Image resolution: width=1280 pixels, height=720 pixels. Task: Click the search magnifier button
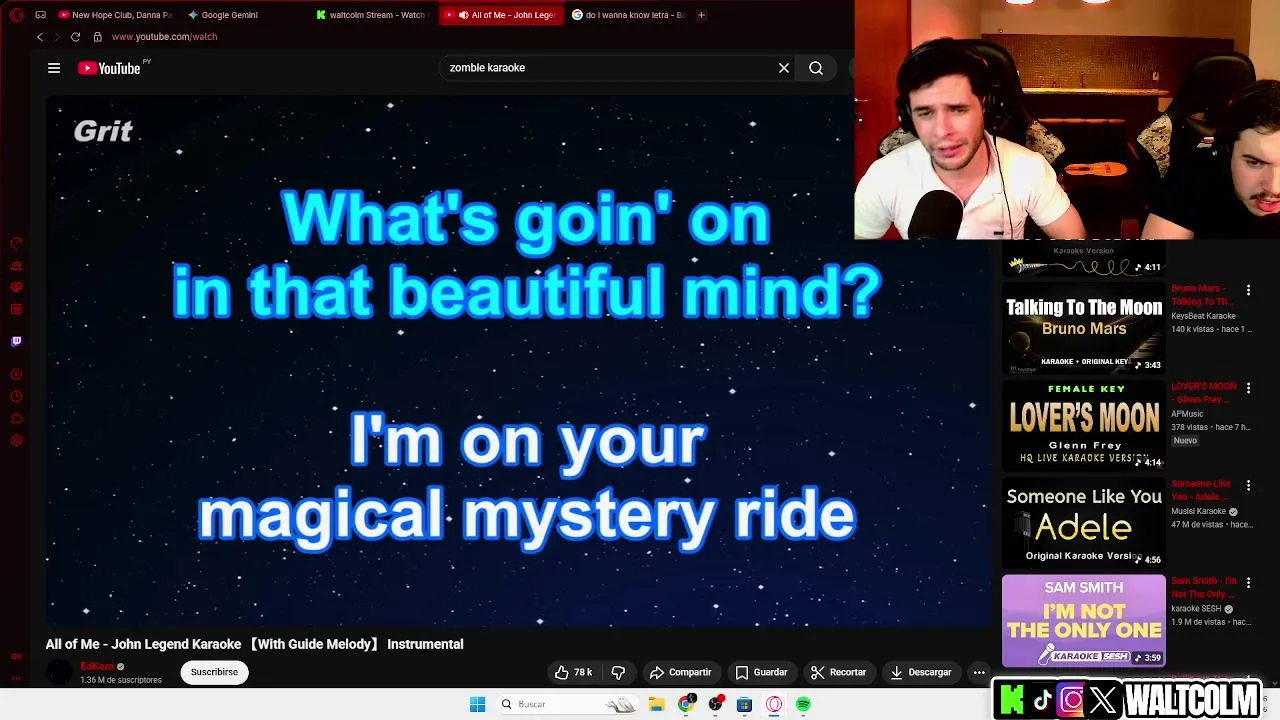pyautogui.click(x=816, y=68)
